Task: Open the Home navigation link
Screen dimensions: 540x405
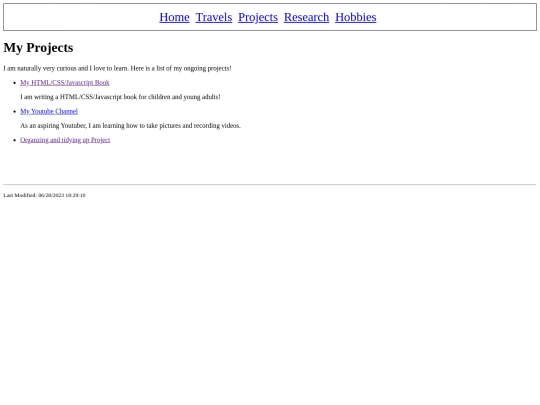Action: tap(174, 17)
